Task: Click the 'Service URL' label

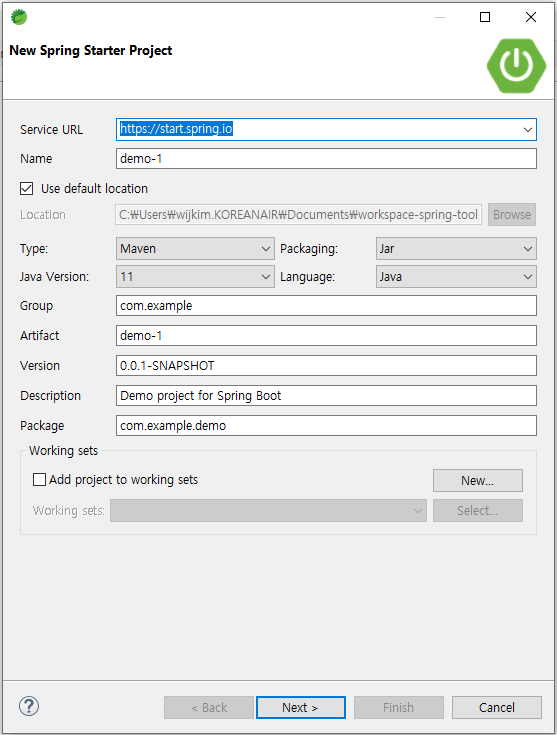Action: [x=52, y=130]
